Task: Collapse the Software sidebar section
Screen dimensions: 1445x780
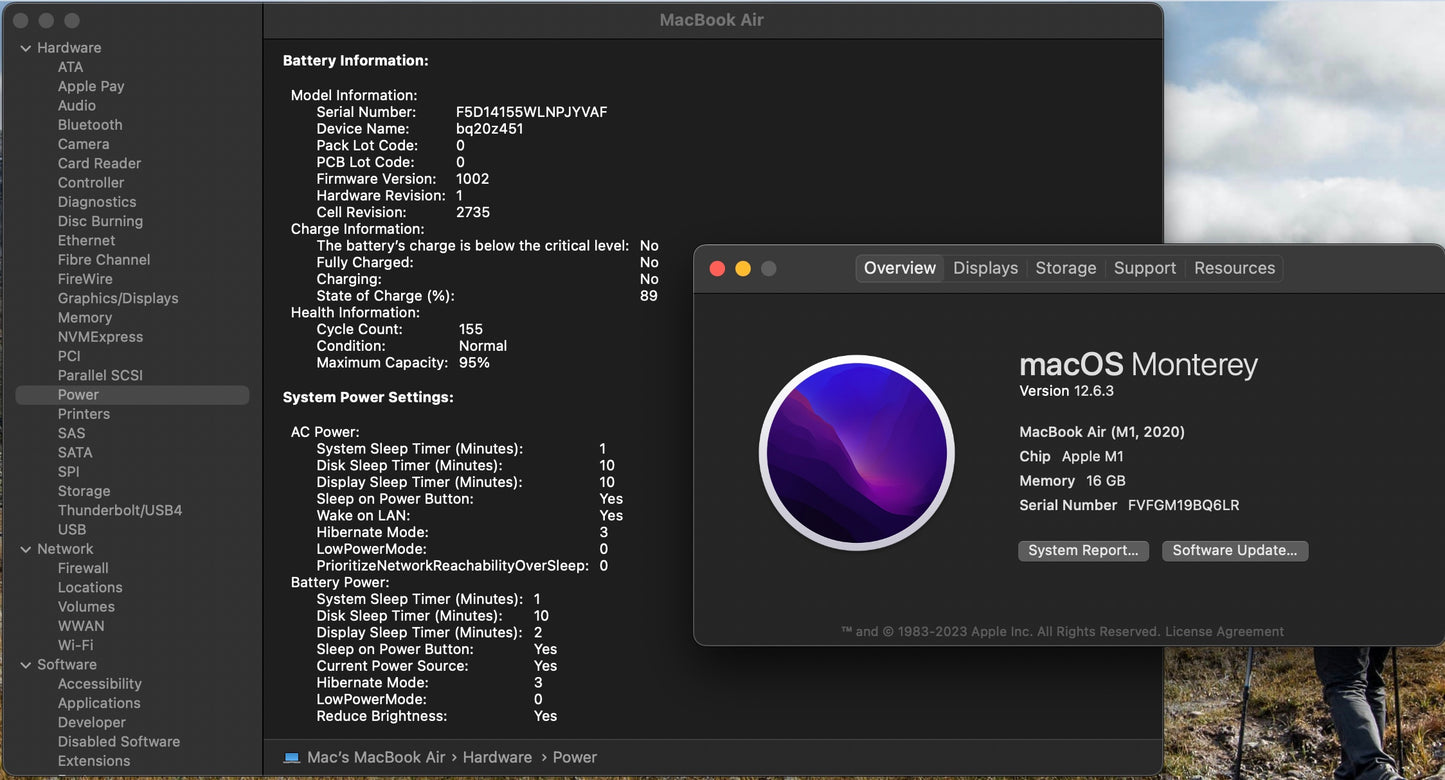Action: pyautogui.click(x=25, y=665)
